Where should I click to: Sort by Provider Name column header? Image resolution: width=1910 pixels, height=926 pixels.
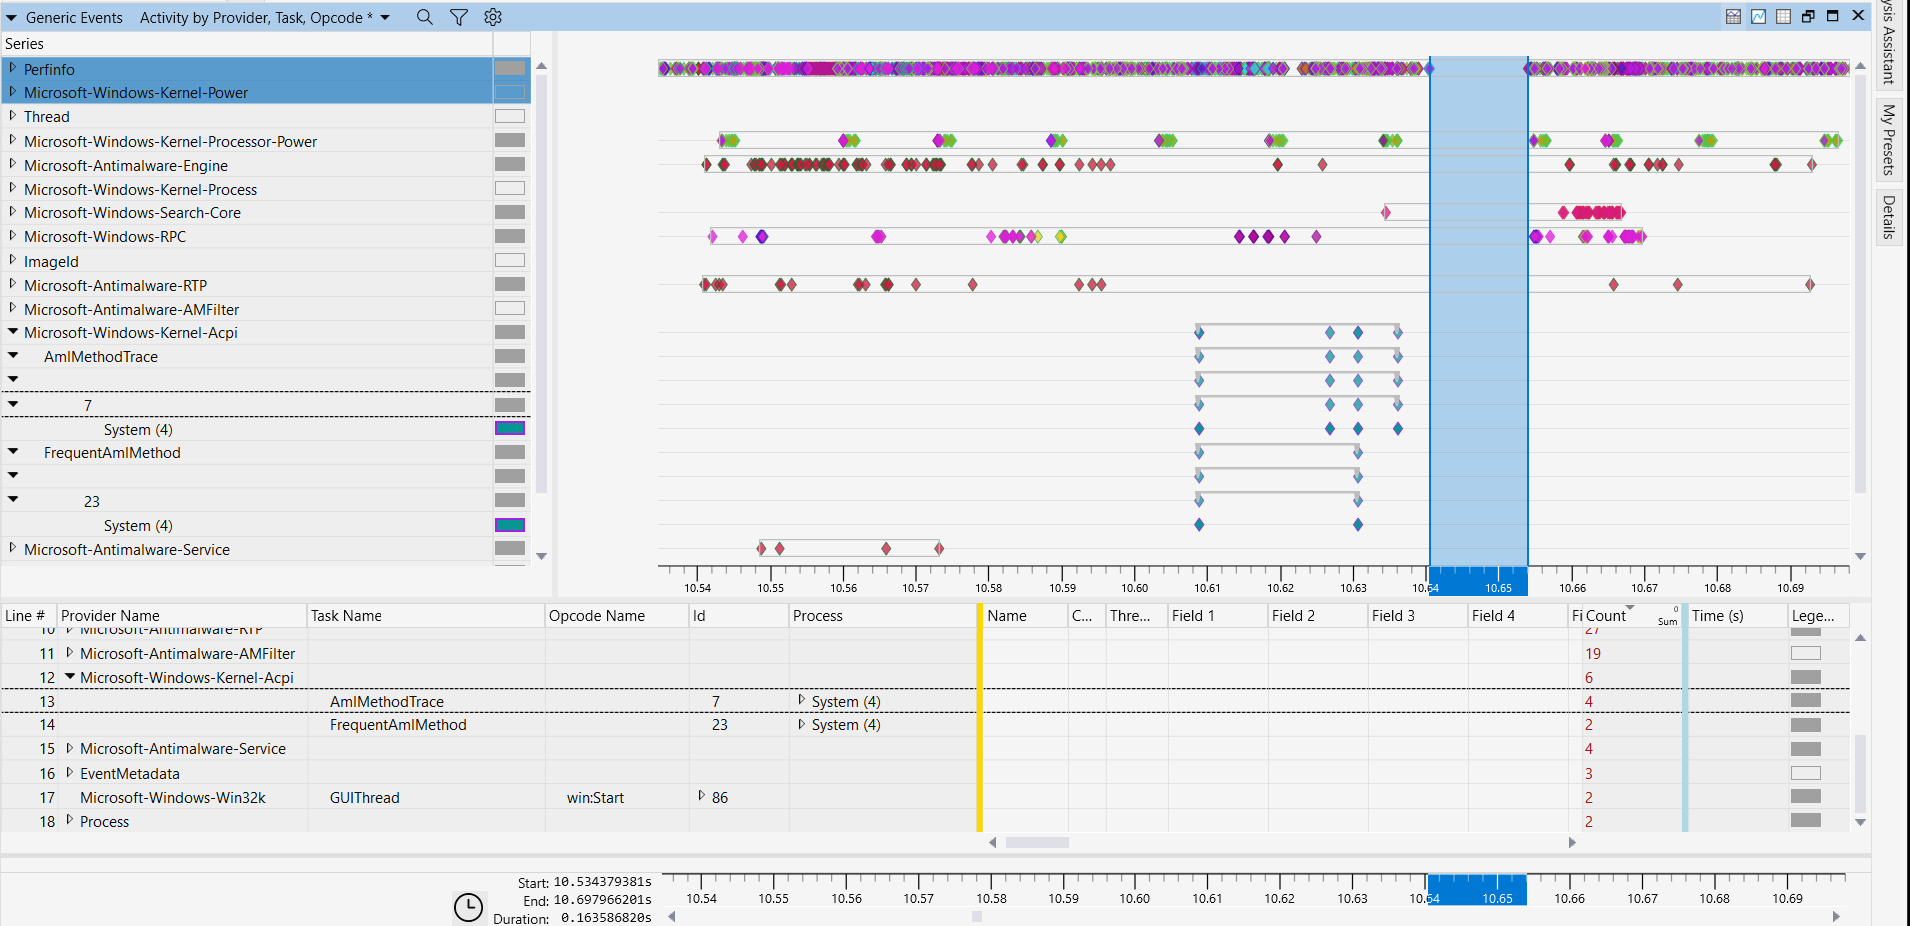(x=181, y=616)
